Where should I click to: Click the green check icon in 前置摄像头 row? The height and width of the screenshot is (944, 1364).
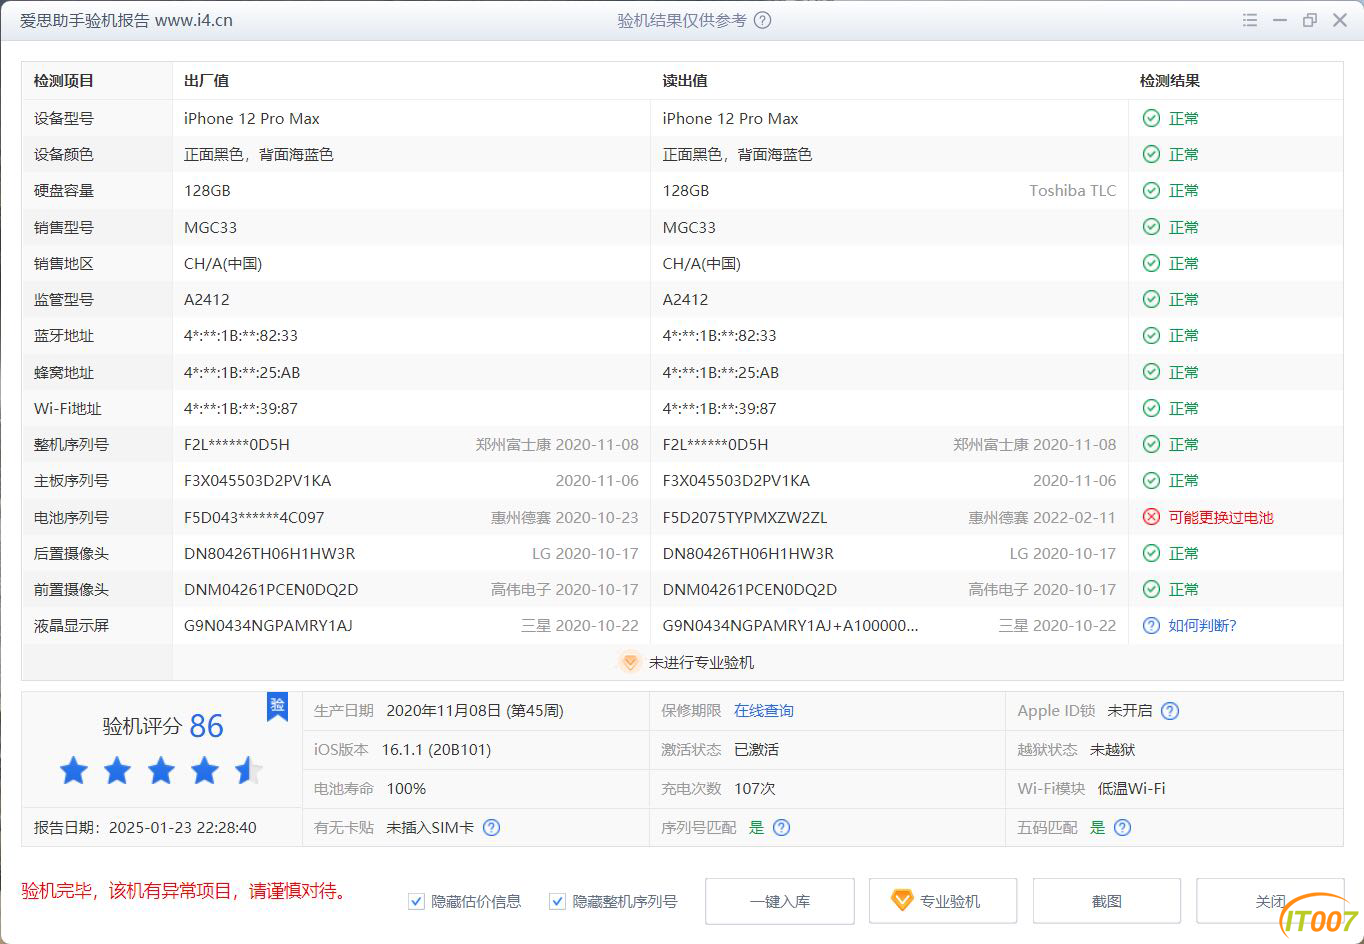click(x=1151, y=589)
